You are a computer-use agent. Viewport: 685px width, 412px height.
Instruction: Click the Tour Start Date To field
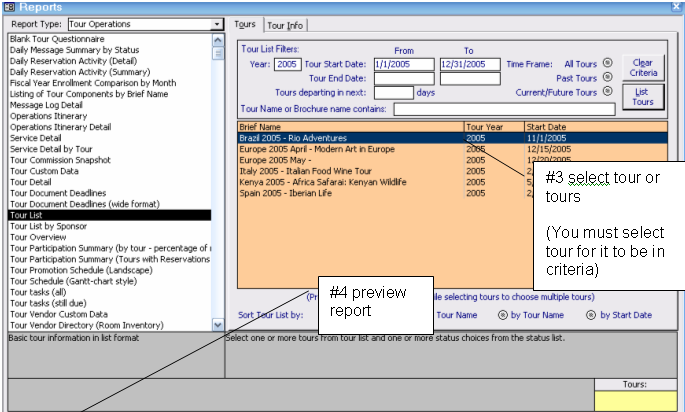point(469,64)
